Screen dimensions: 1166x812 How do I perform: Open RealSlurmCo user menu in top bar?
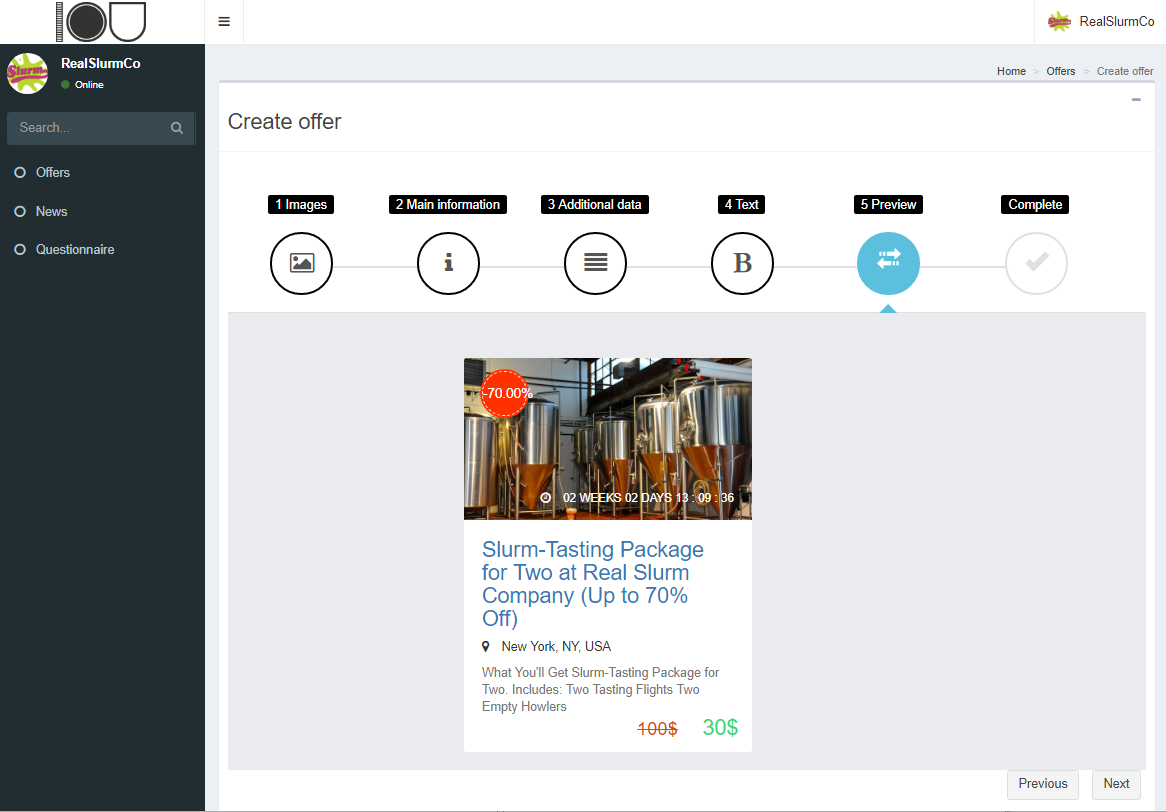[x=1100, y=21]
